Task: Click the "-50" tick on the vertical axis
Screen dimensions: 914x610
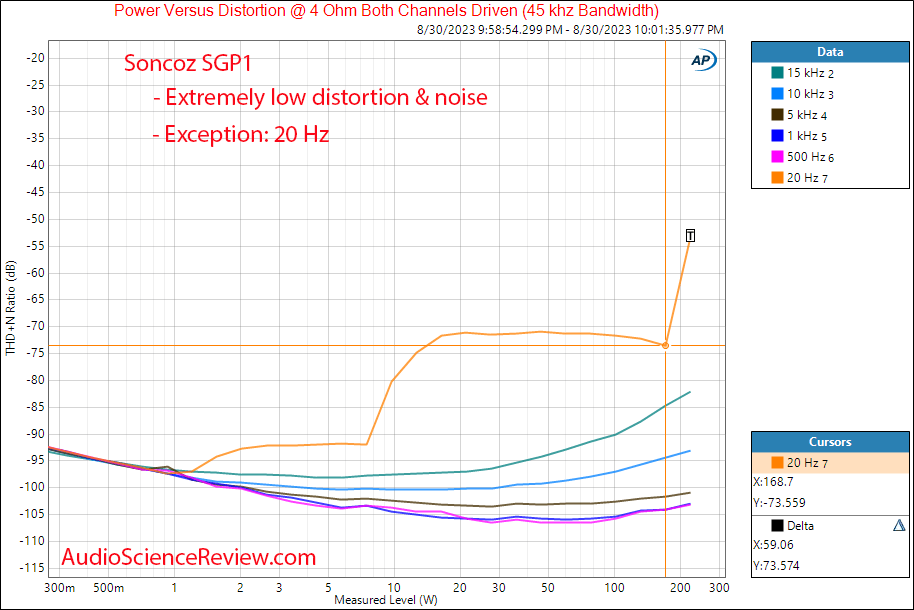Action: (x=36, y=219)
